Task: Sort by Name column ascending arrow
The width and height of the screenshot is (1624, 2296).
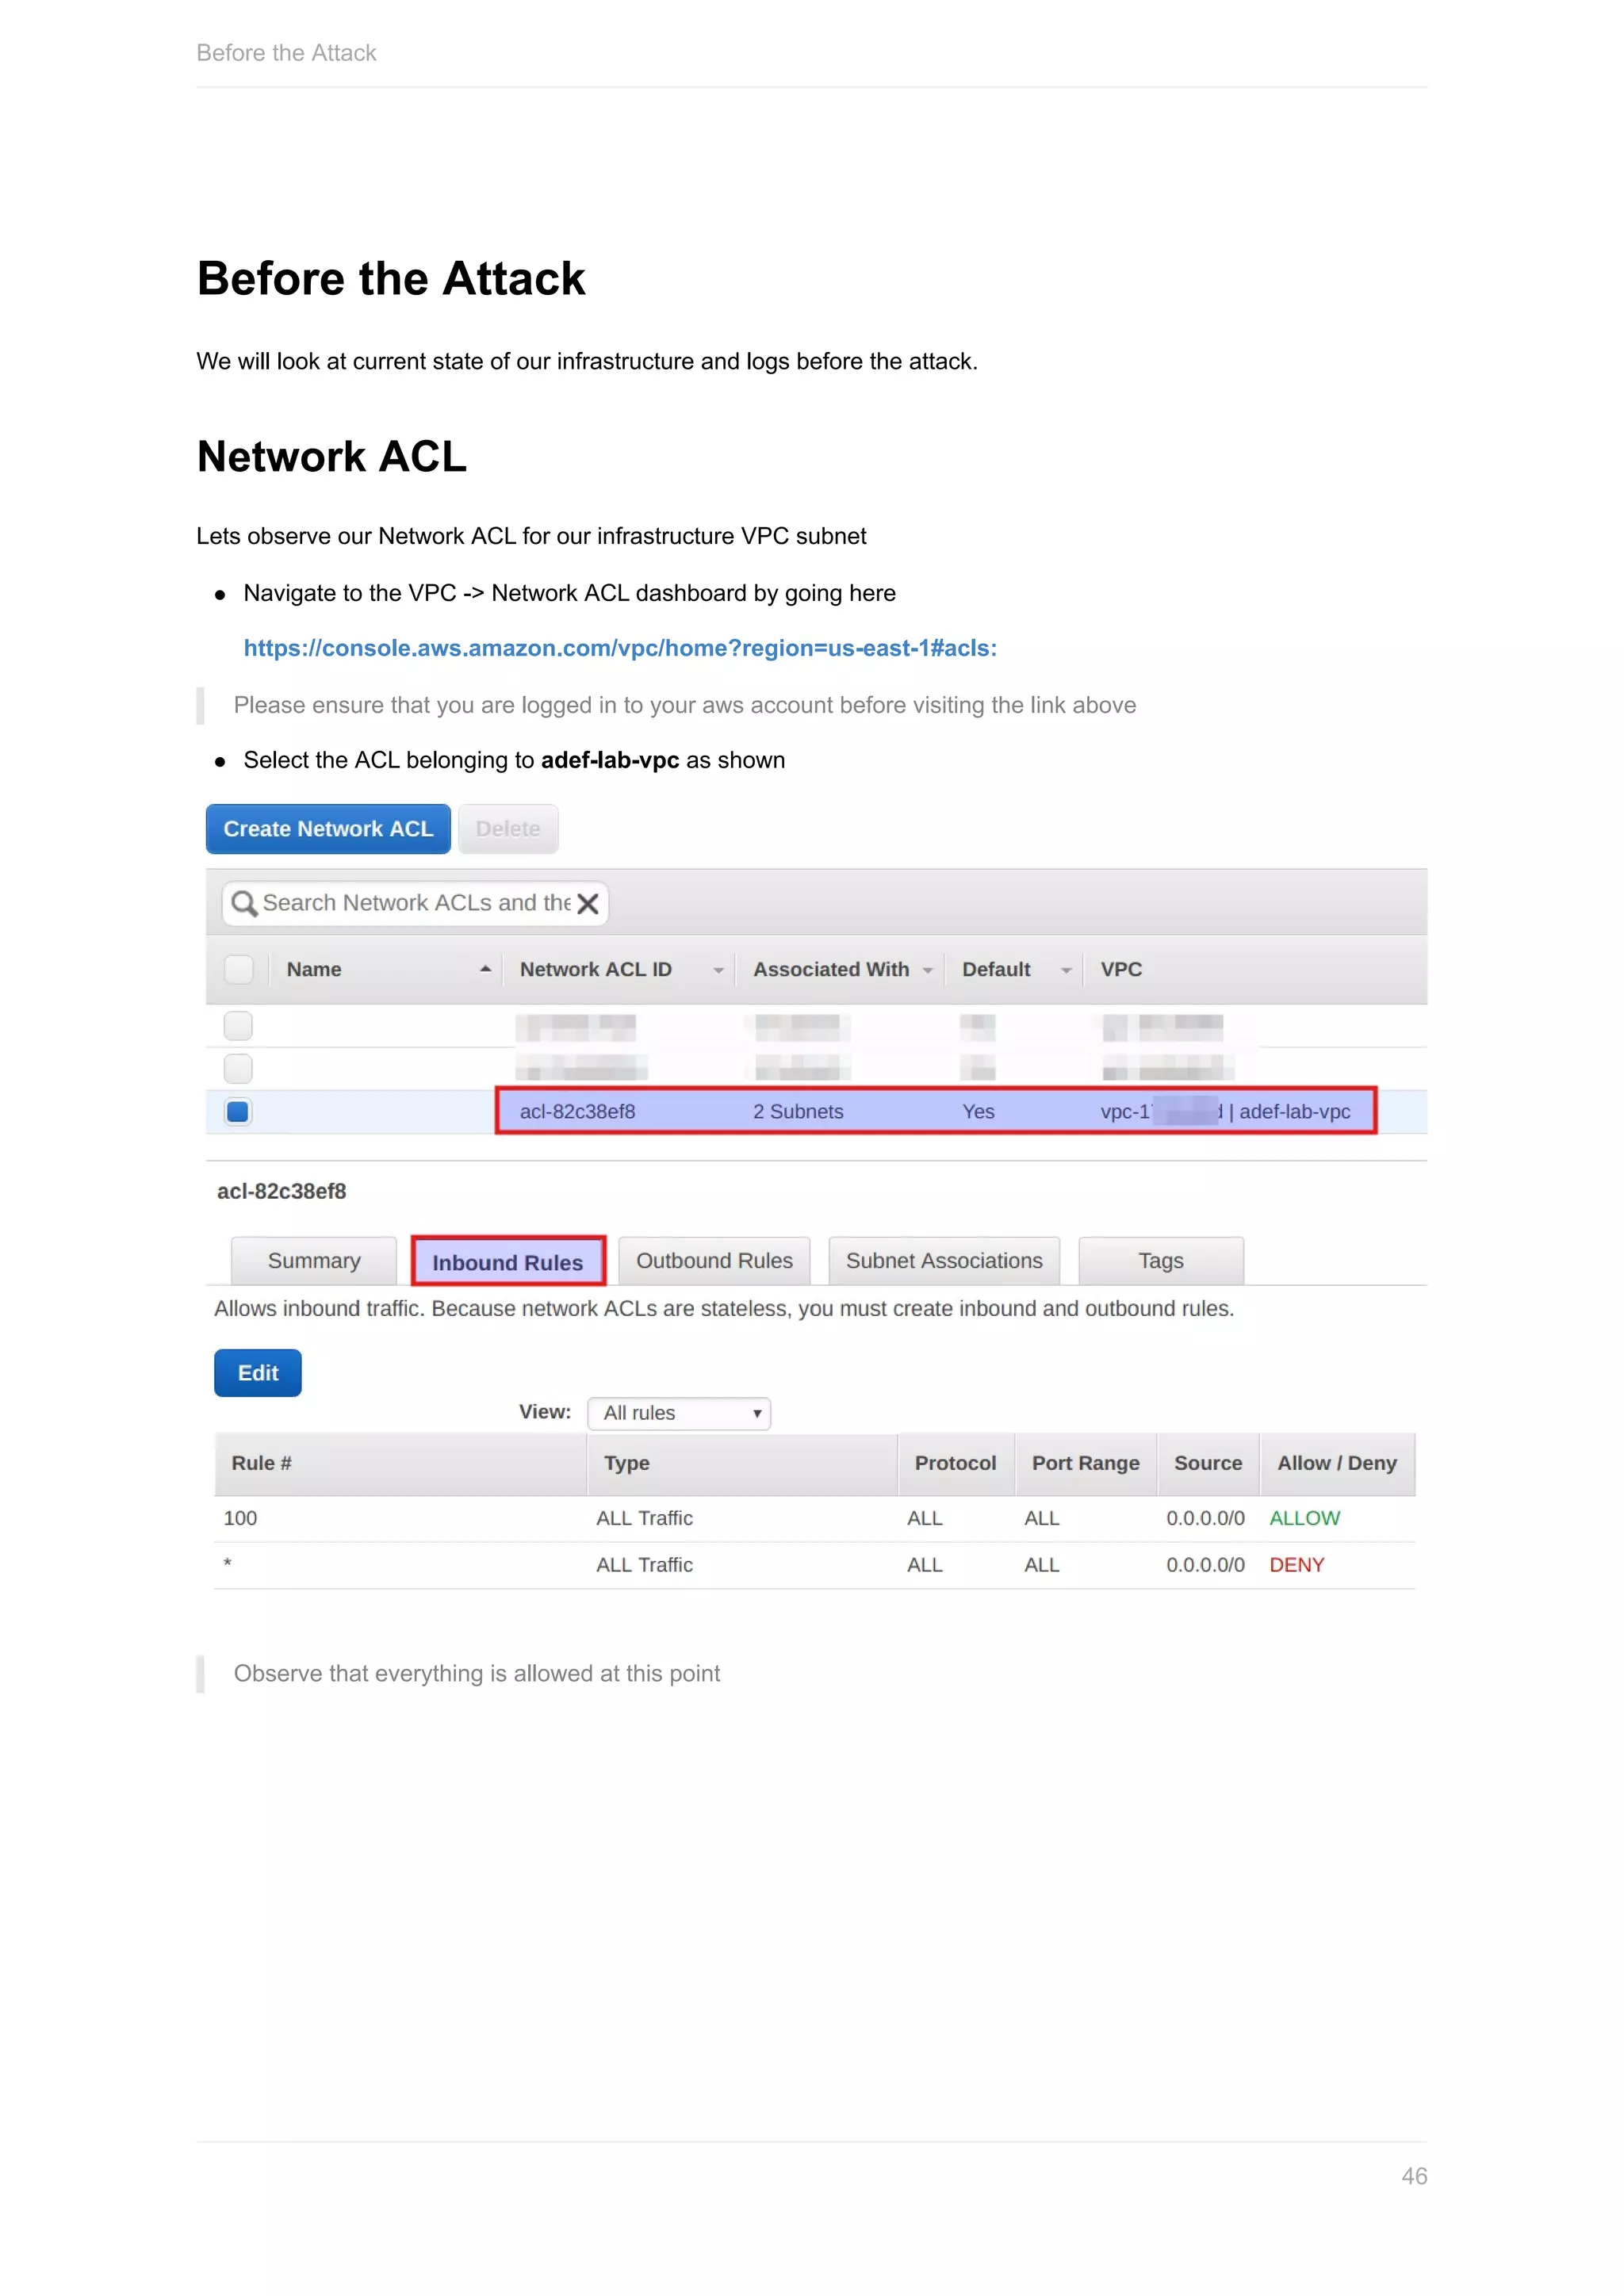Action: [x=485, y=969]
